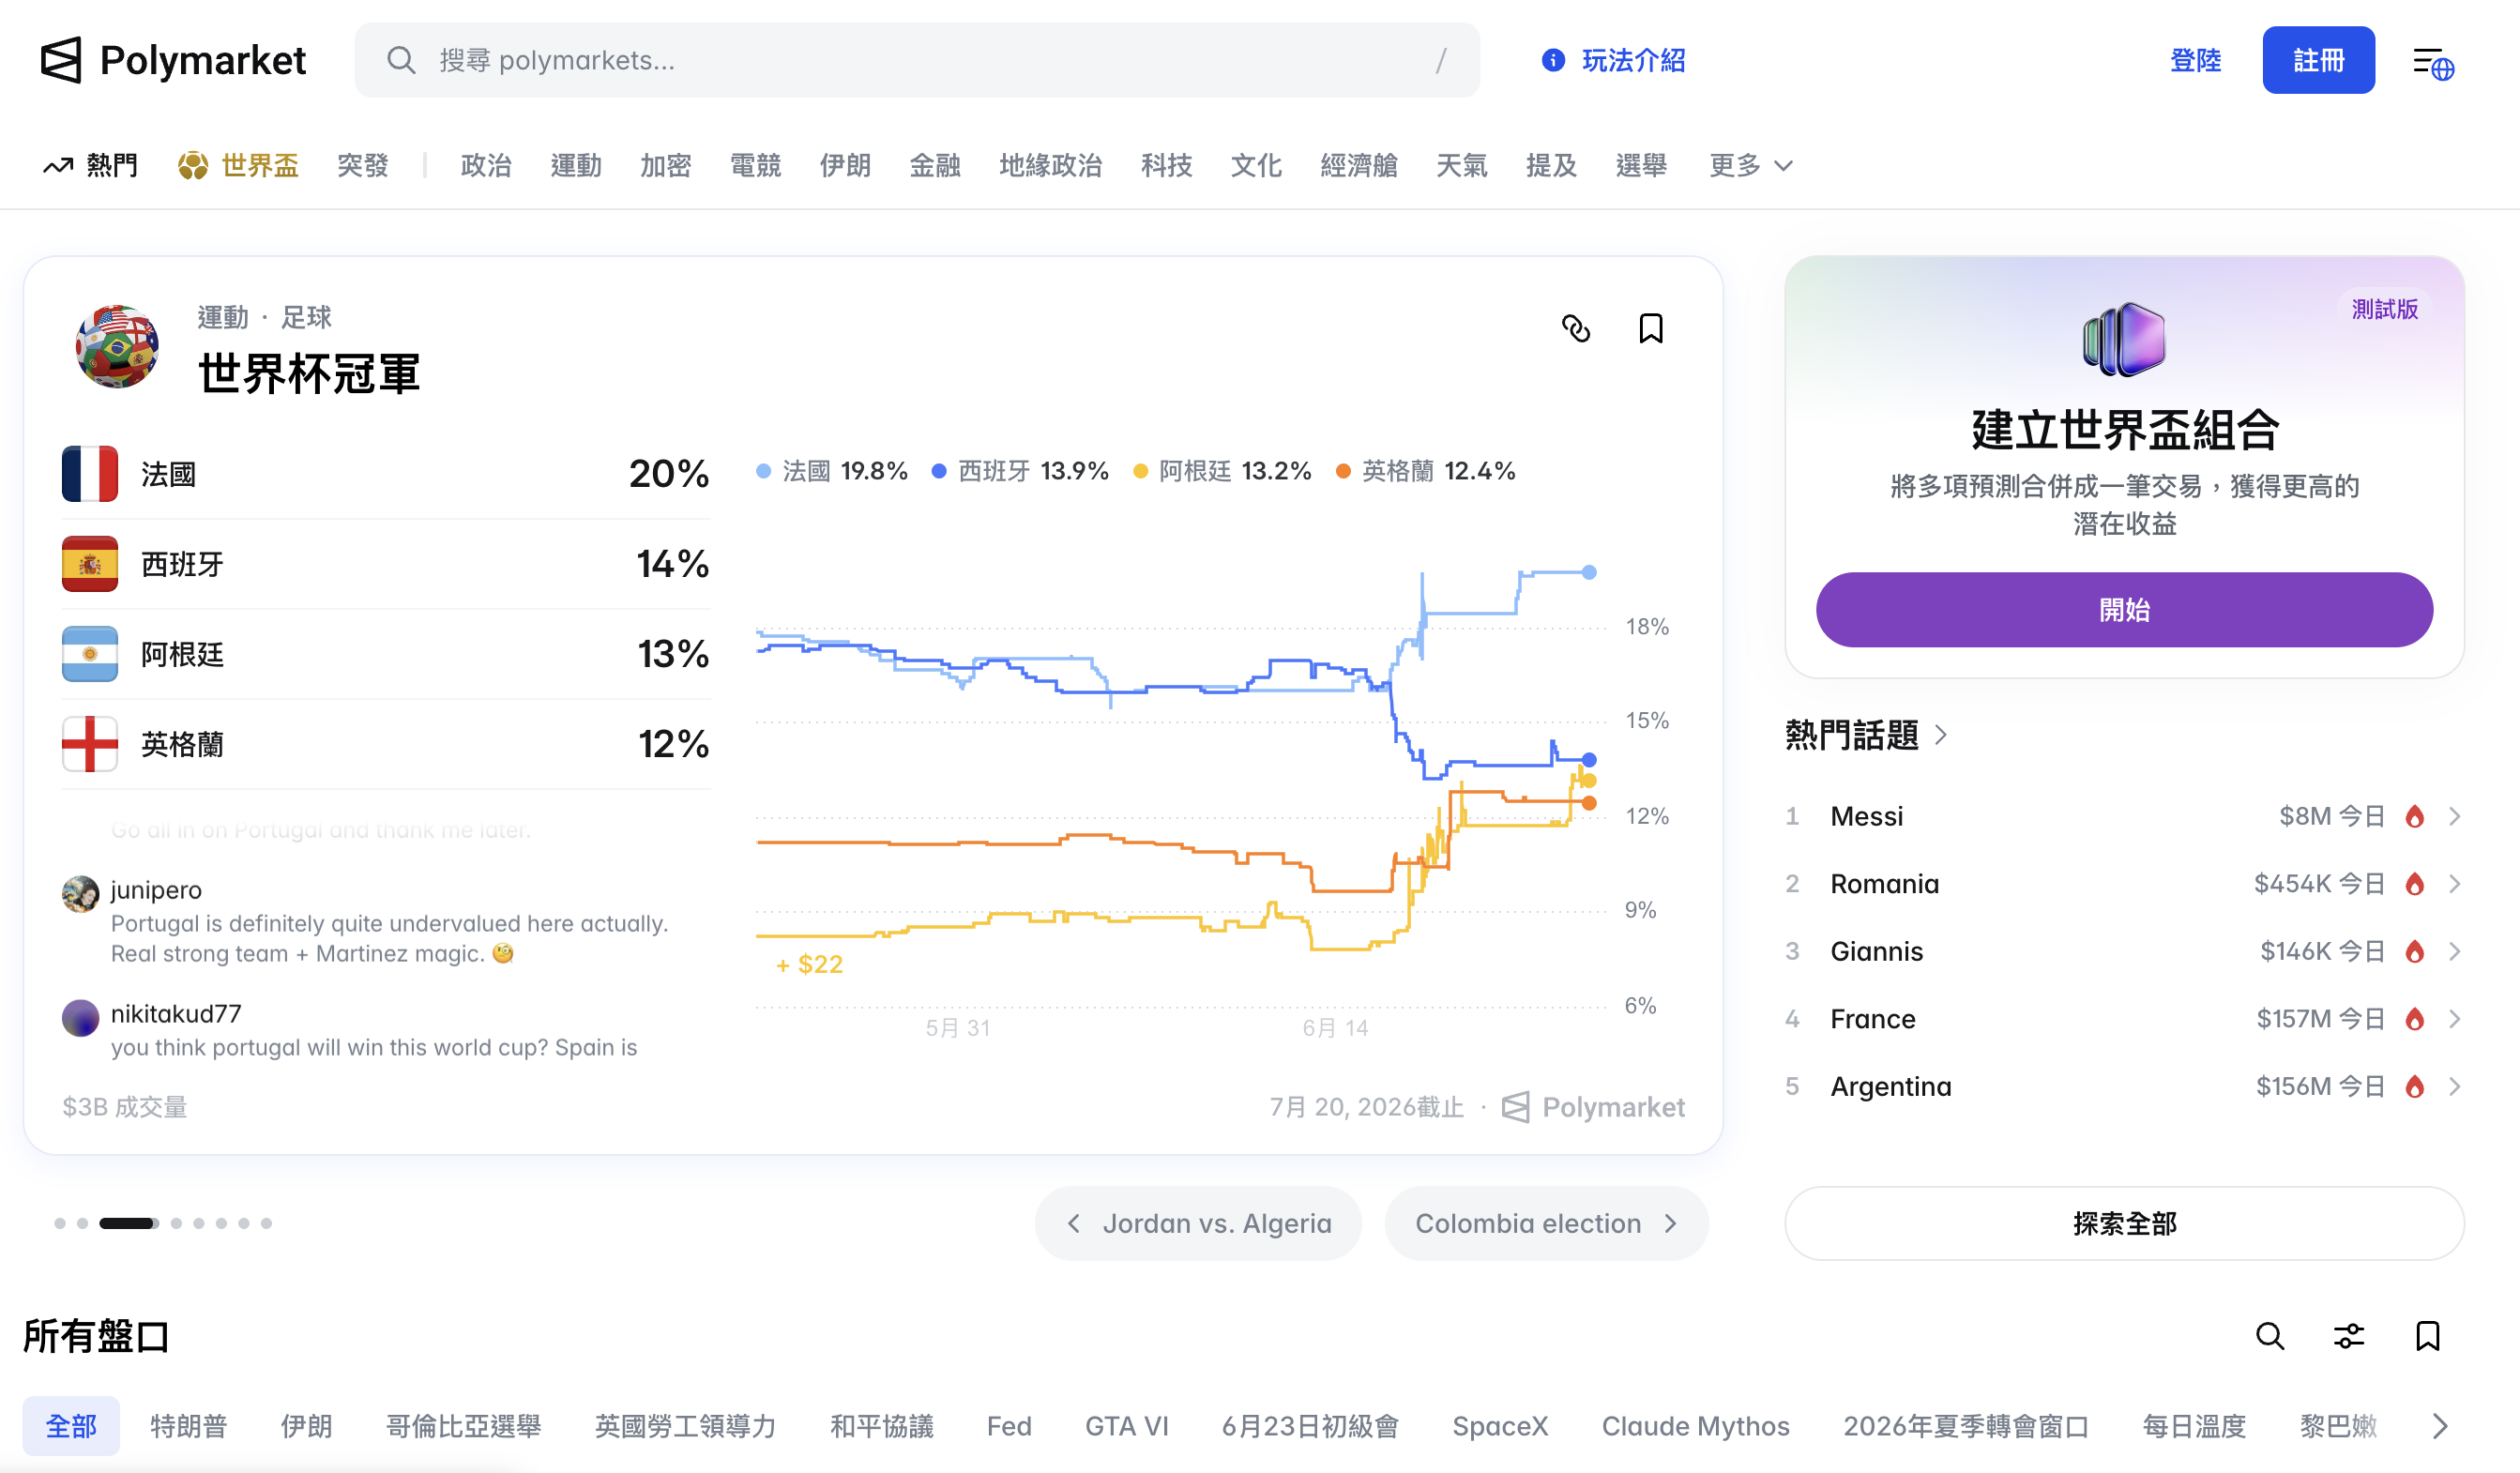The height and width of the screenshot is (1473, 2520).
Task: Click the flame icon on the Romania row
Action: point(2415,884)
